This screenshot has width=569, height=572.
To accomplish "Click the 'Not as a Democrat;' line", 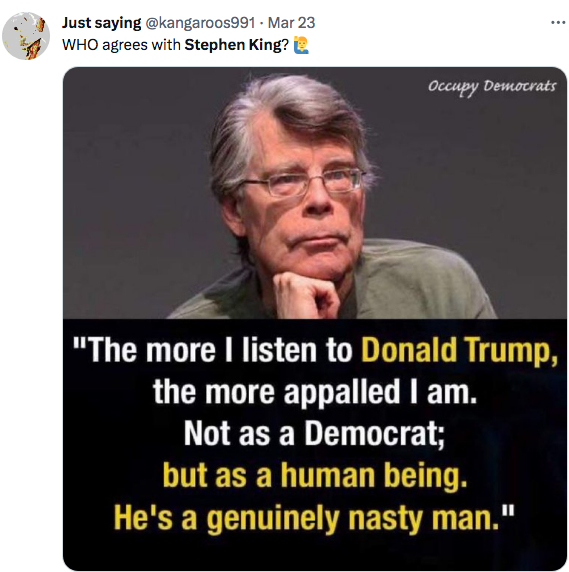I will click(314, 433).
